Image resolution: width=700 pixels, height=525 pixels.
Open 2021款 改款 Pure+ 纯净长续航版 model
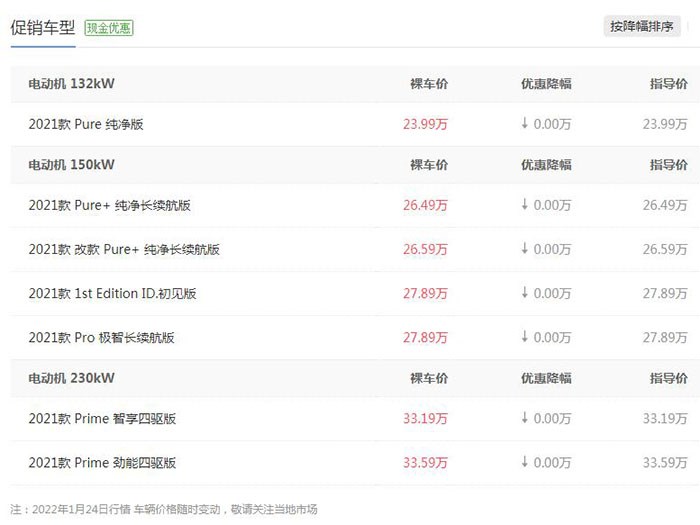(124, 249)
